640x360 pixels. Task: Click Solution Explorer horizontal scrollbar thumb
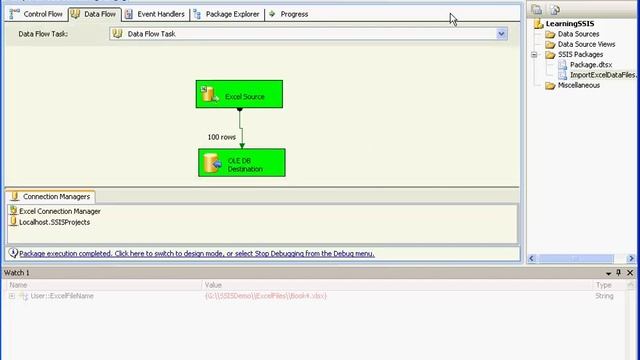[x=575, y=258]
